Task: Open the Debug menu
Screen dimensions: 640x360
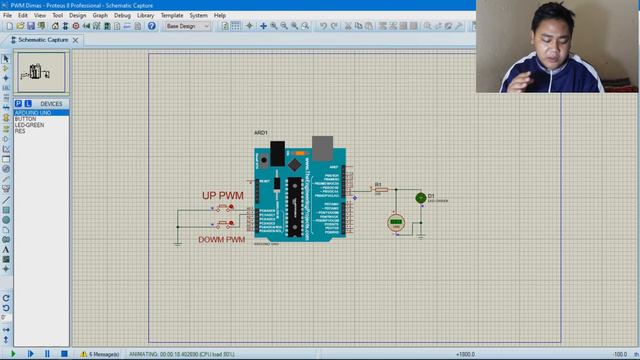Action: pyautogui.click(x=122, y=16)
